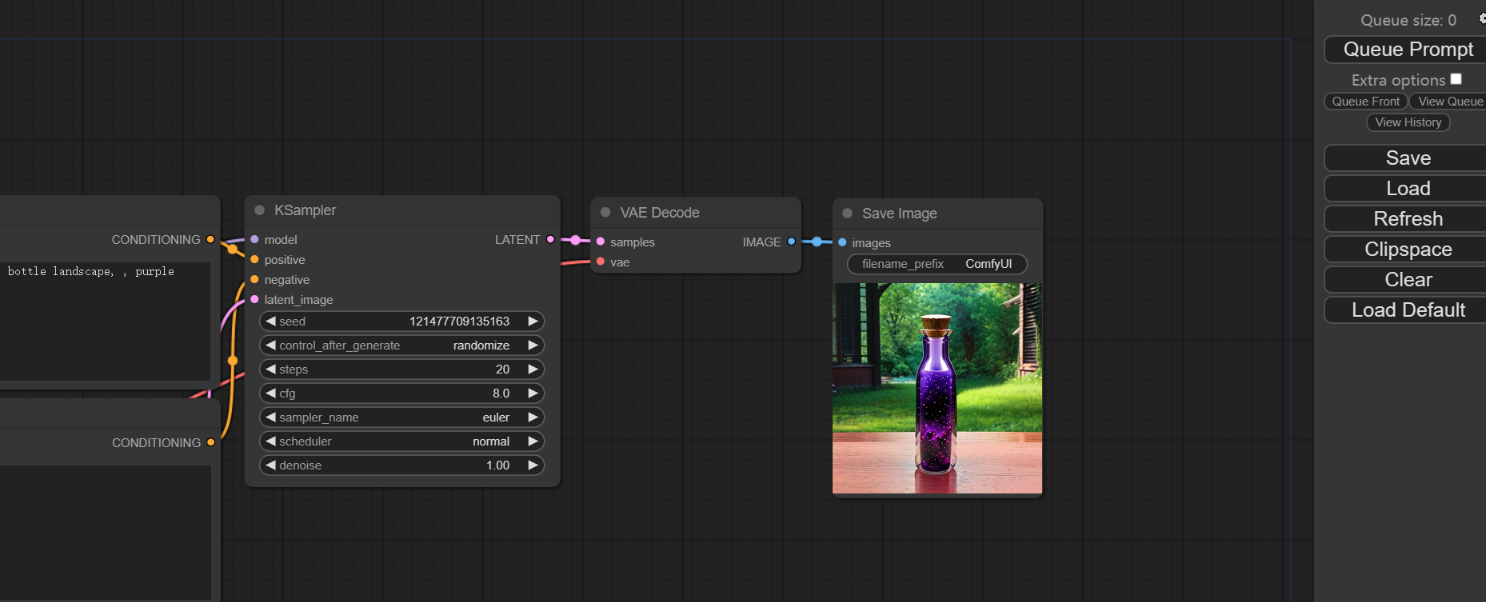Click the generated purple bottle image preview

(x=937, y=388)
